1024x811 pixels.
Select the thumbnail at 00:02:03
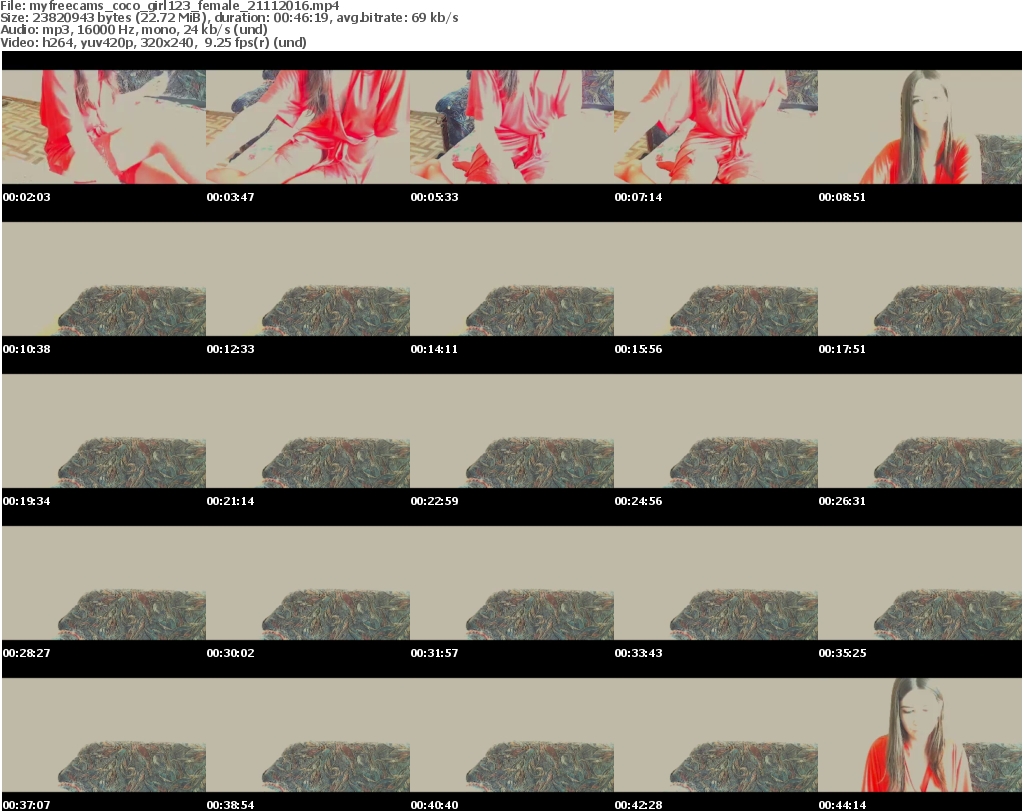tap(104, 127)
